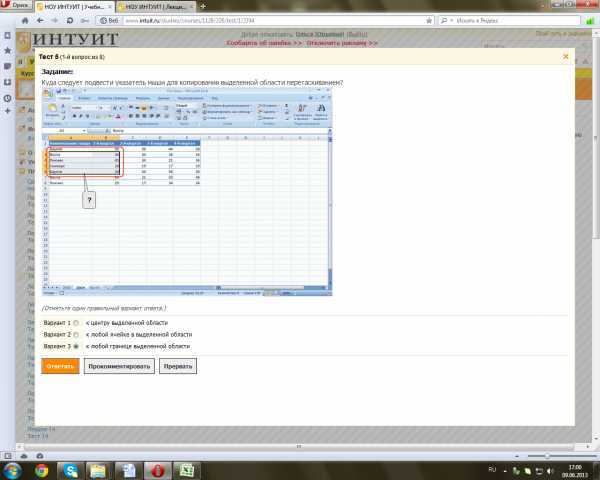This screenshot has width=600, height=480.
Task: Close the Тест 5 dialog
Action: [x=566, y=57]
